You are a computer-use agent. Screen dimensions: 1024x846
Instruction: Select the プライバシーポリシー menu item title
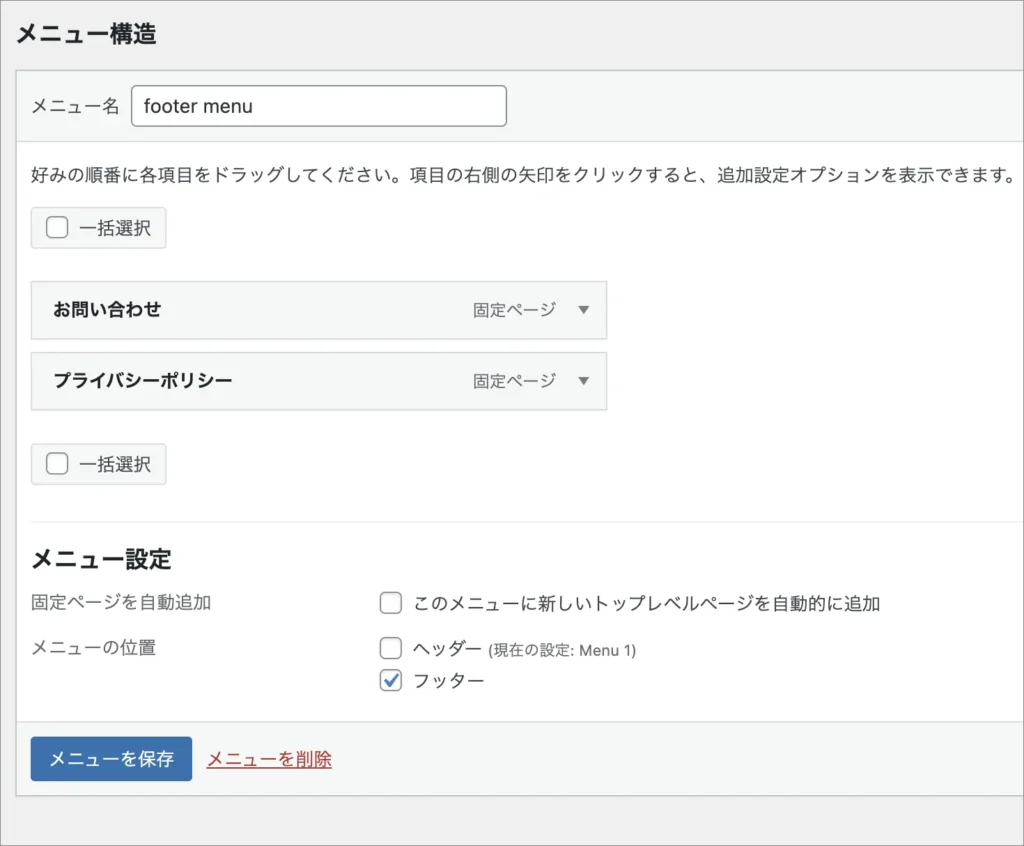click(142, 381)
